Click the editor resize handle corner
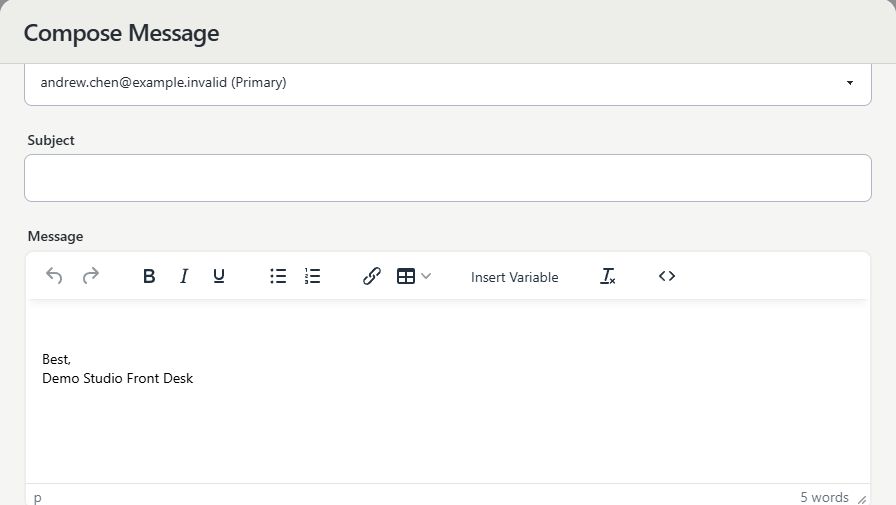896x505 pixels. pos(862,499)
